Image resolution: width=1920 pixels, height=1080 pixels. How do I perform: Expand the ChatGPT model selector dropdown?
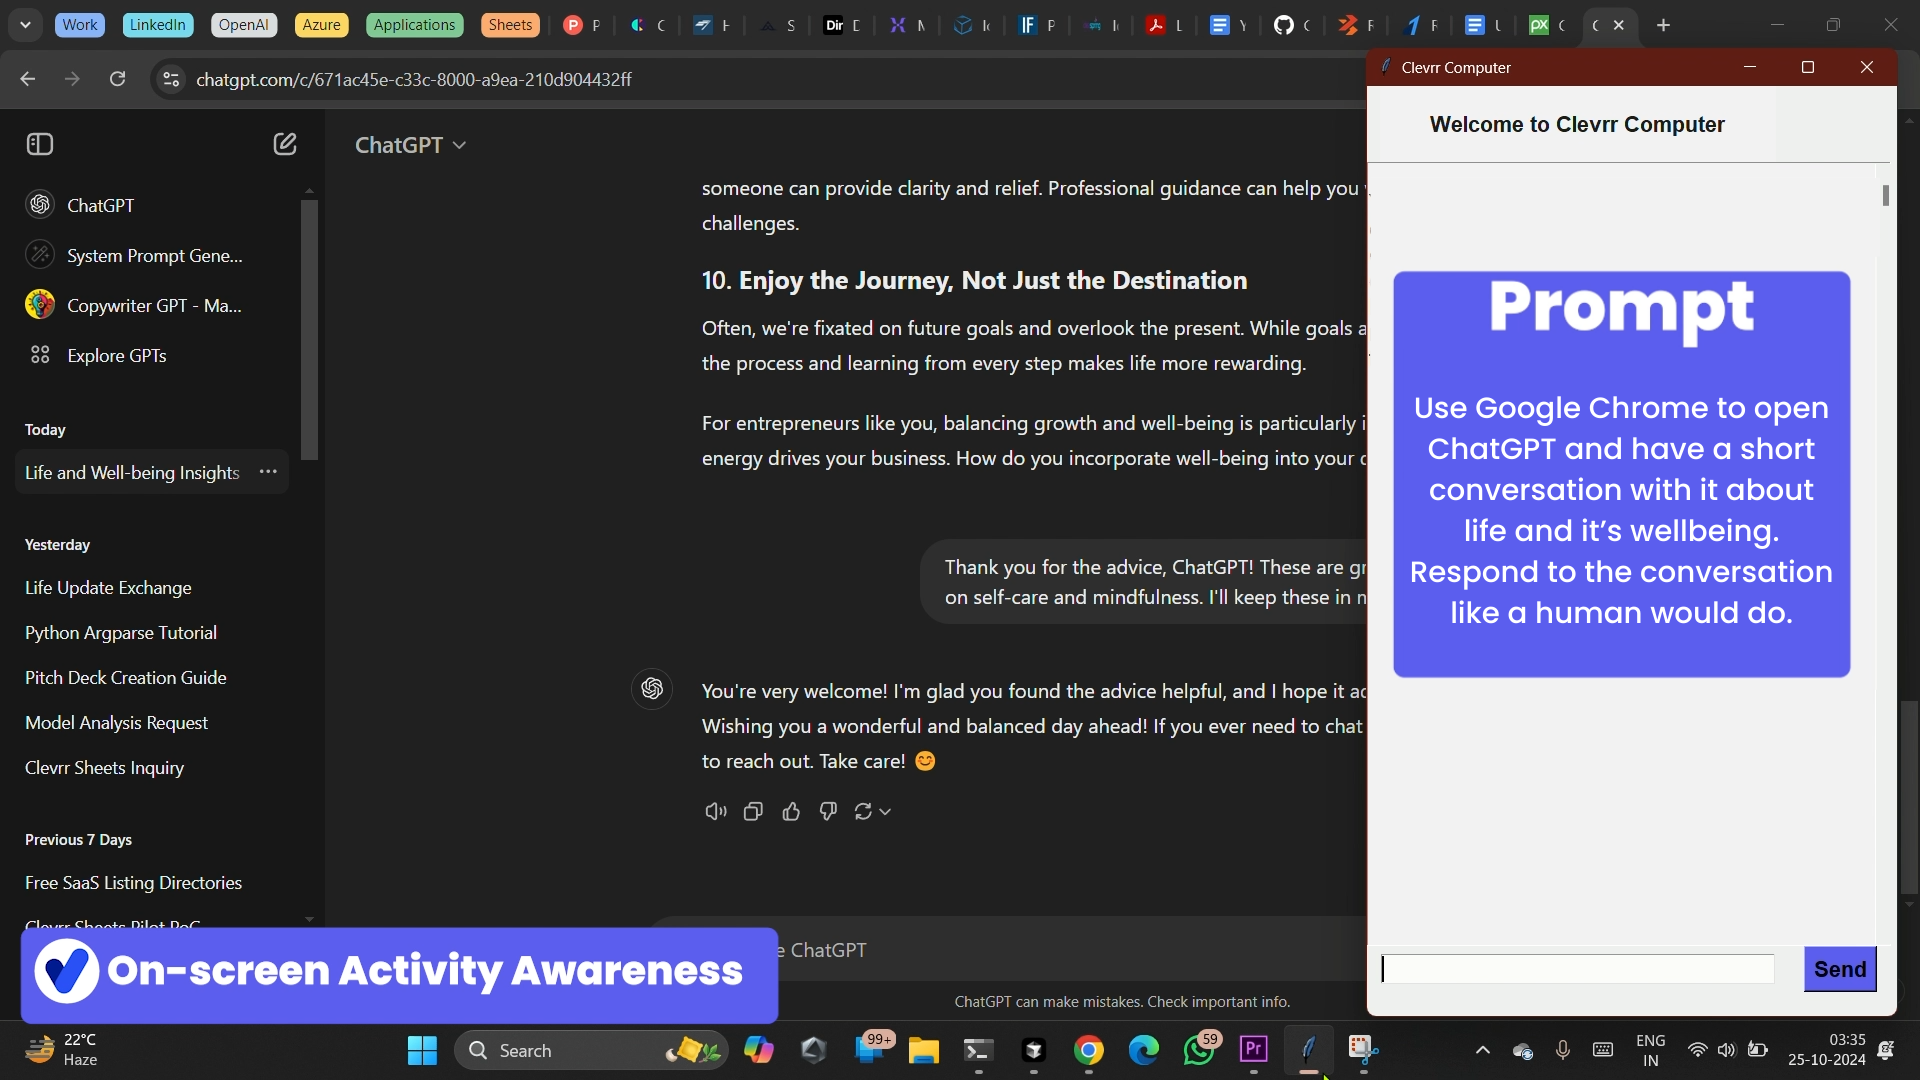pyautogui.click(x=410, y=145)
